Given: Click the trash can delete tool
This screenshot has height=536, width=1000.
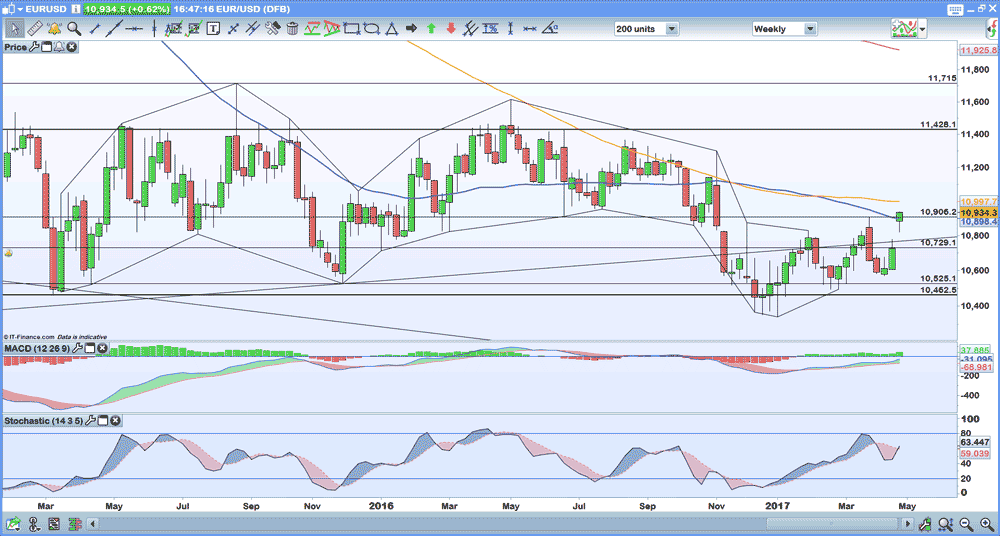Looking at the screenshot, I should 292,28.
